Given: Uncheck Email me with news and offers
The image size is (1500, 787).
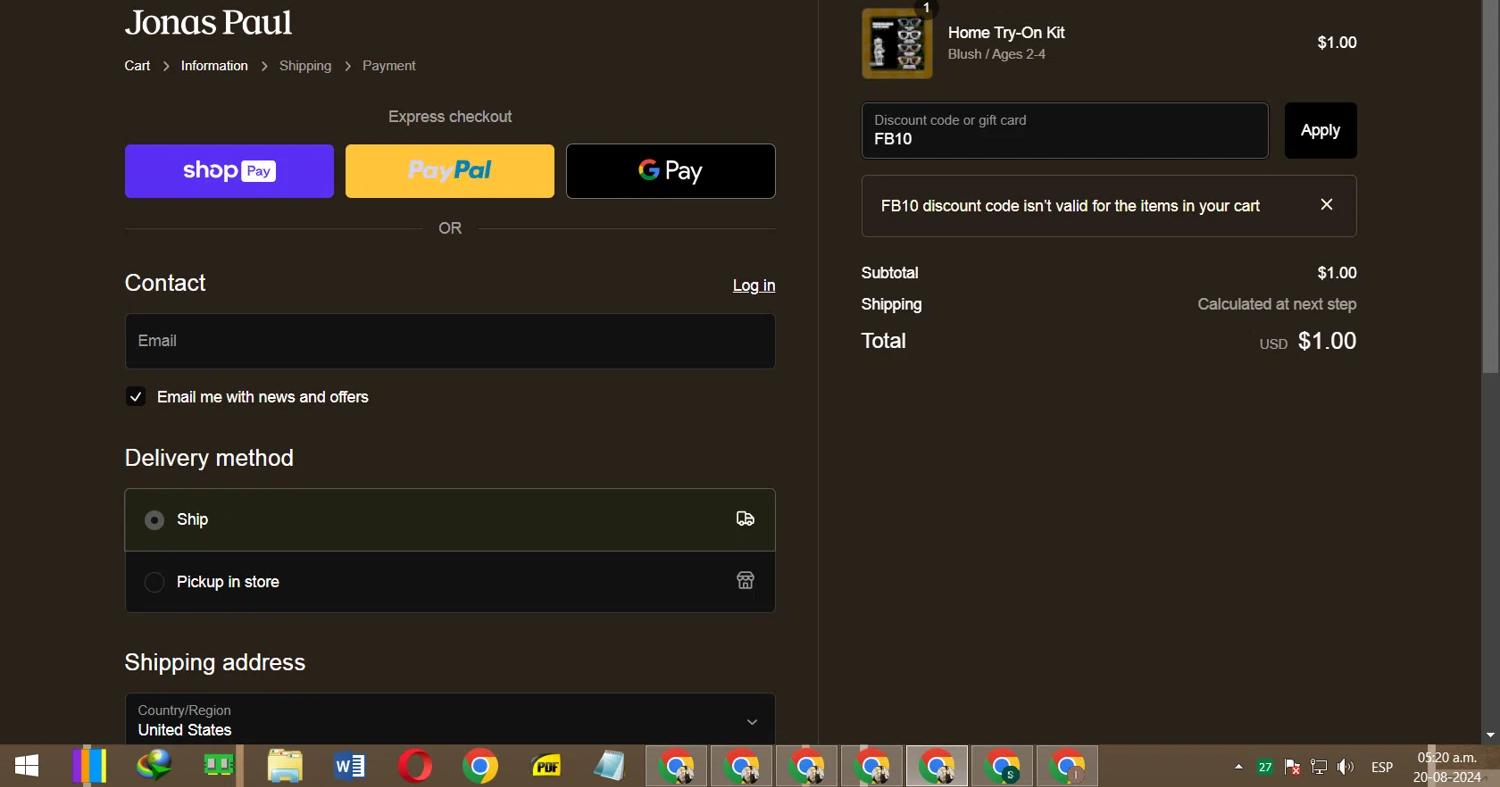Looking at the screenshot, I should tap(136, 397).
